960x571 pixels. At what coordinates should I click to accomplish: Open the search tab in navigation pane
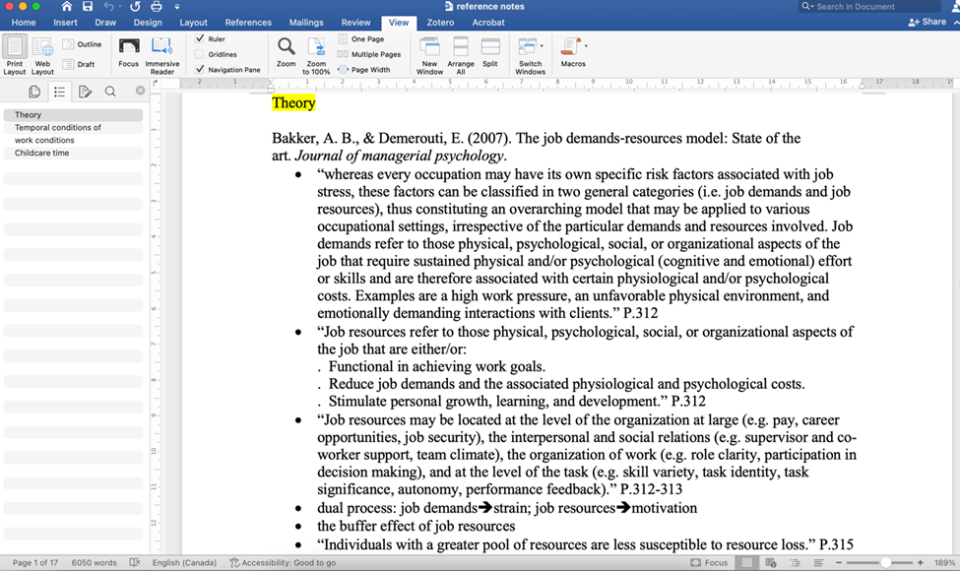(110, 91)
